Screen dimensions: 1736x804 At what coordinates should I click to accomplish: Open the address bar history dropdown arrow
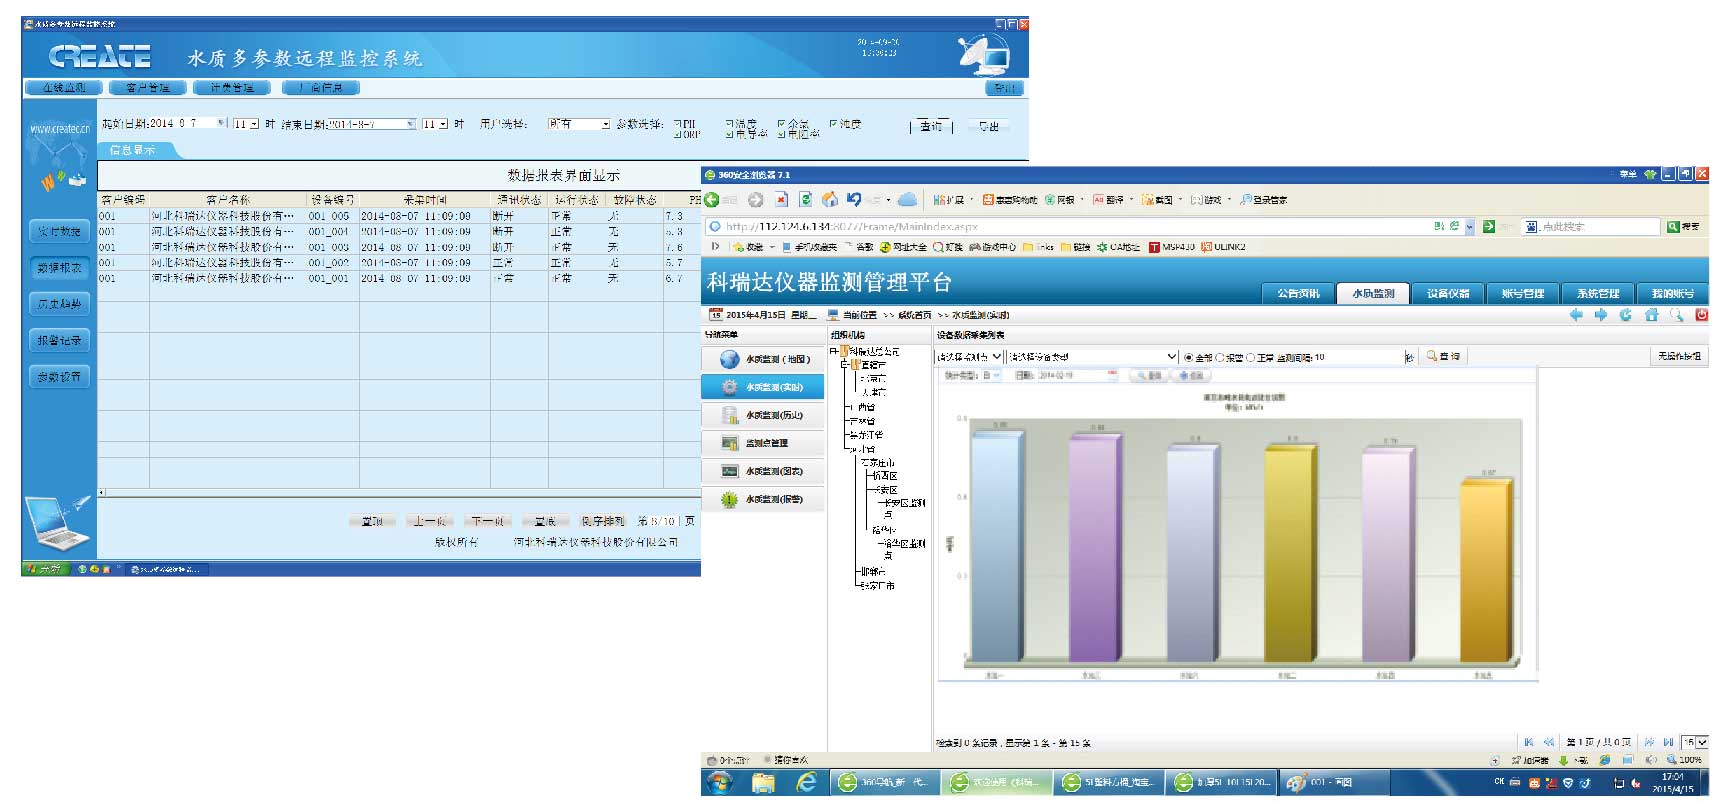pos(1469,227)
